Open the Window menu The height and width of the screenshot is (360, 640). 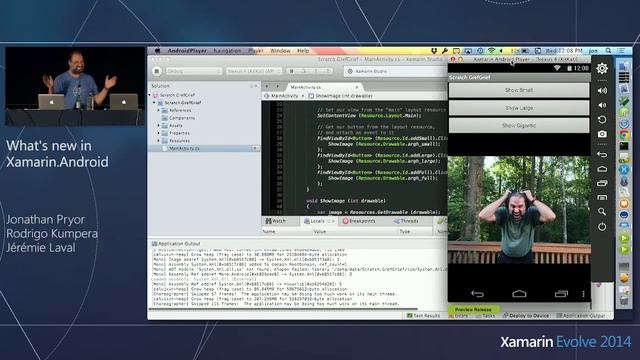click(280, 51)
